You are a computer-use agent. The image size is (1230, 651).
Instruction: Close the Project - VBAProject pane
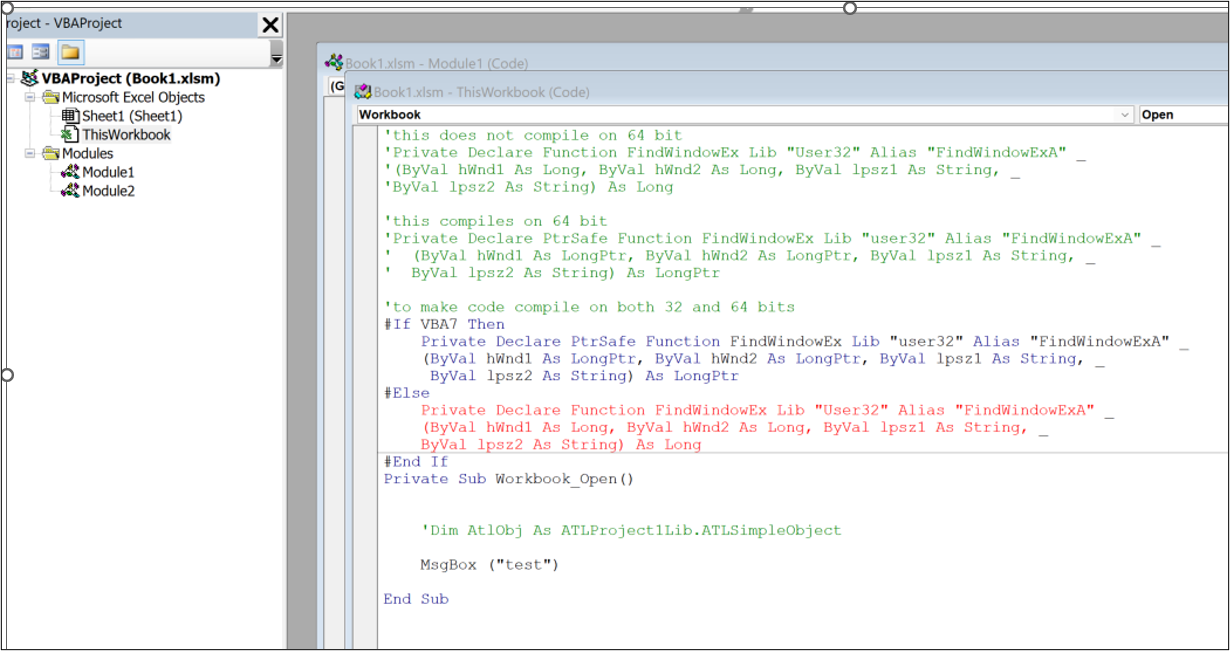[x=270, y=25]
